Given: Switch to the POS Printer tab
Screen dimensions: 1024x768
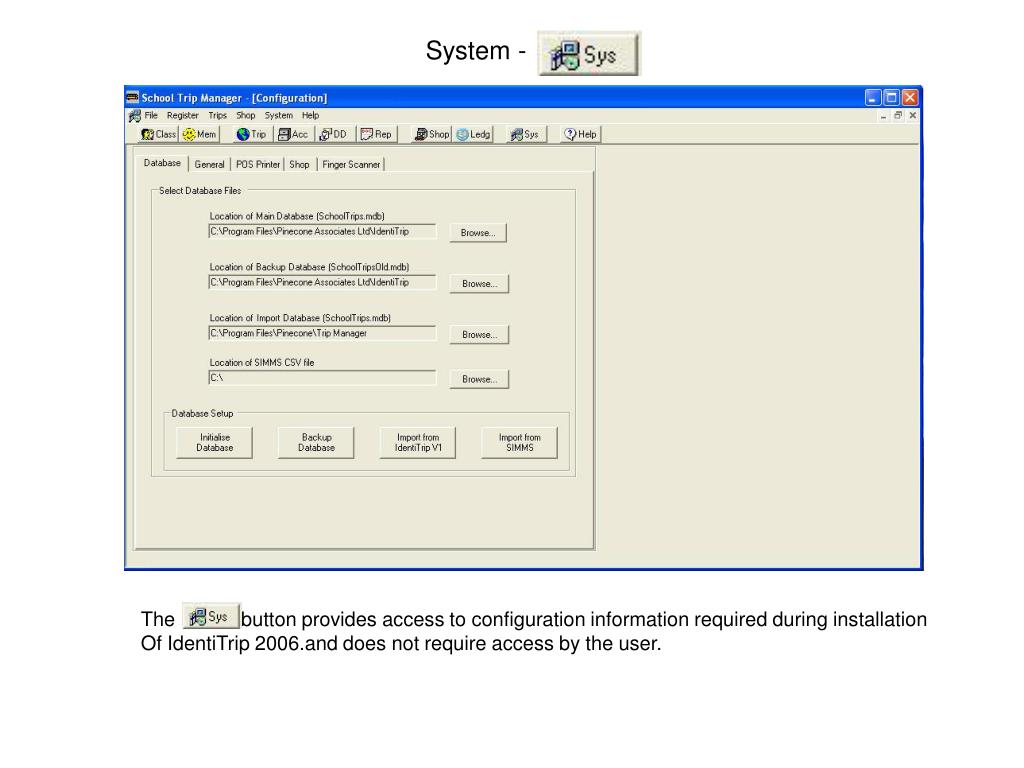Looking at the screenshot, I should pos(257,165).
